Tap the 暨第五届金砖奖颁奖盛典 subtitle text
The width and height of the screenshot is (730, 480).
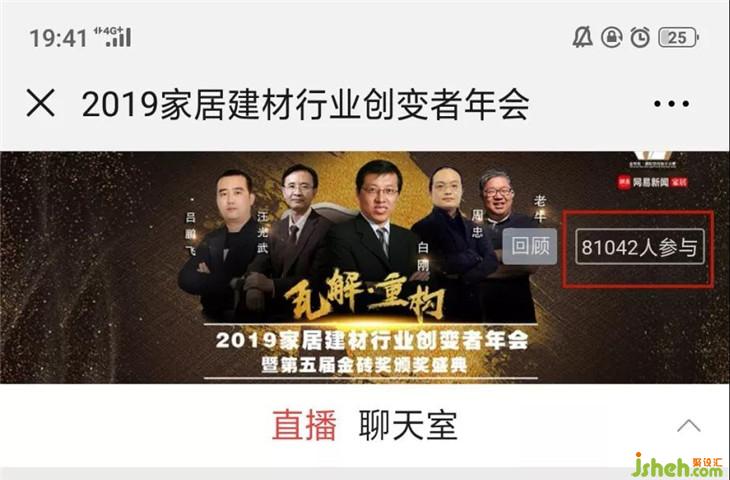tap(364, 365)
